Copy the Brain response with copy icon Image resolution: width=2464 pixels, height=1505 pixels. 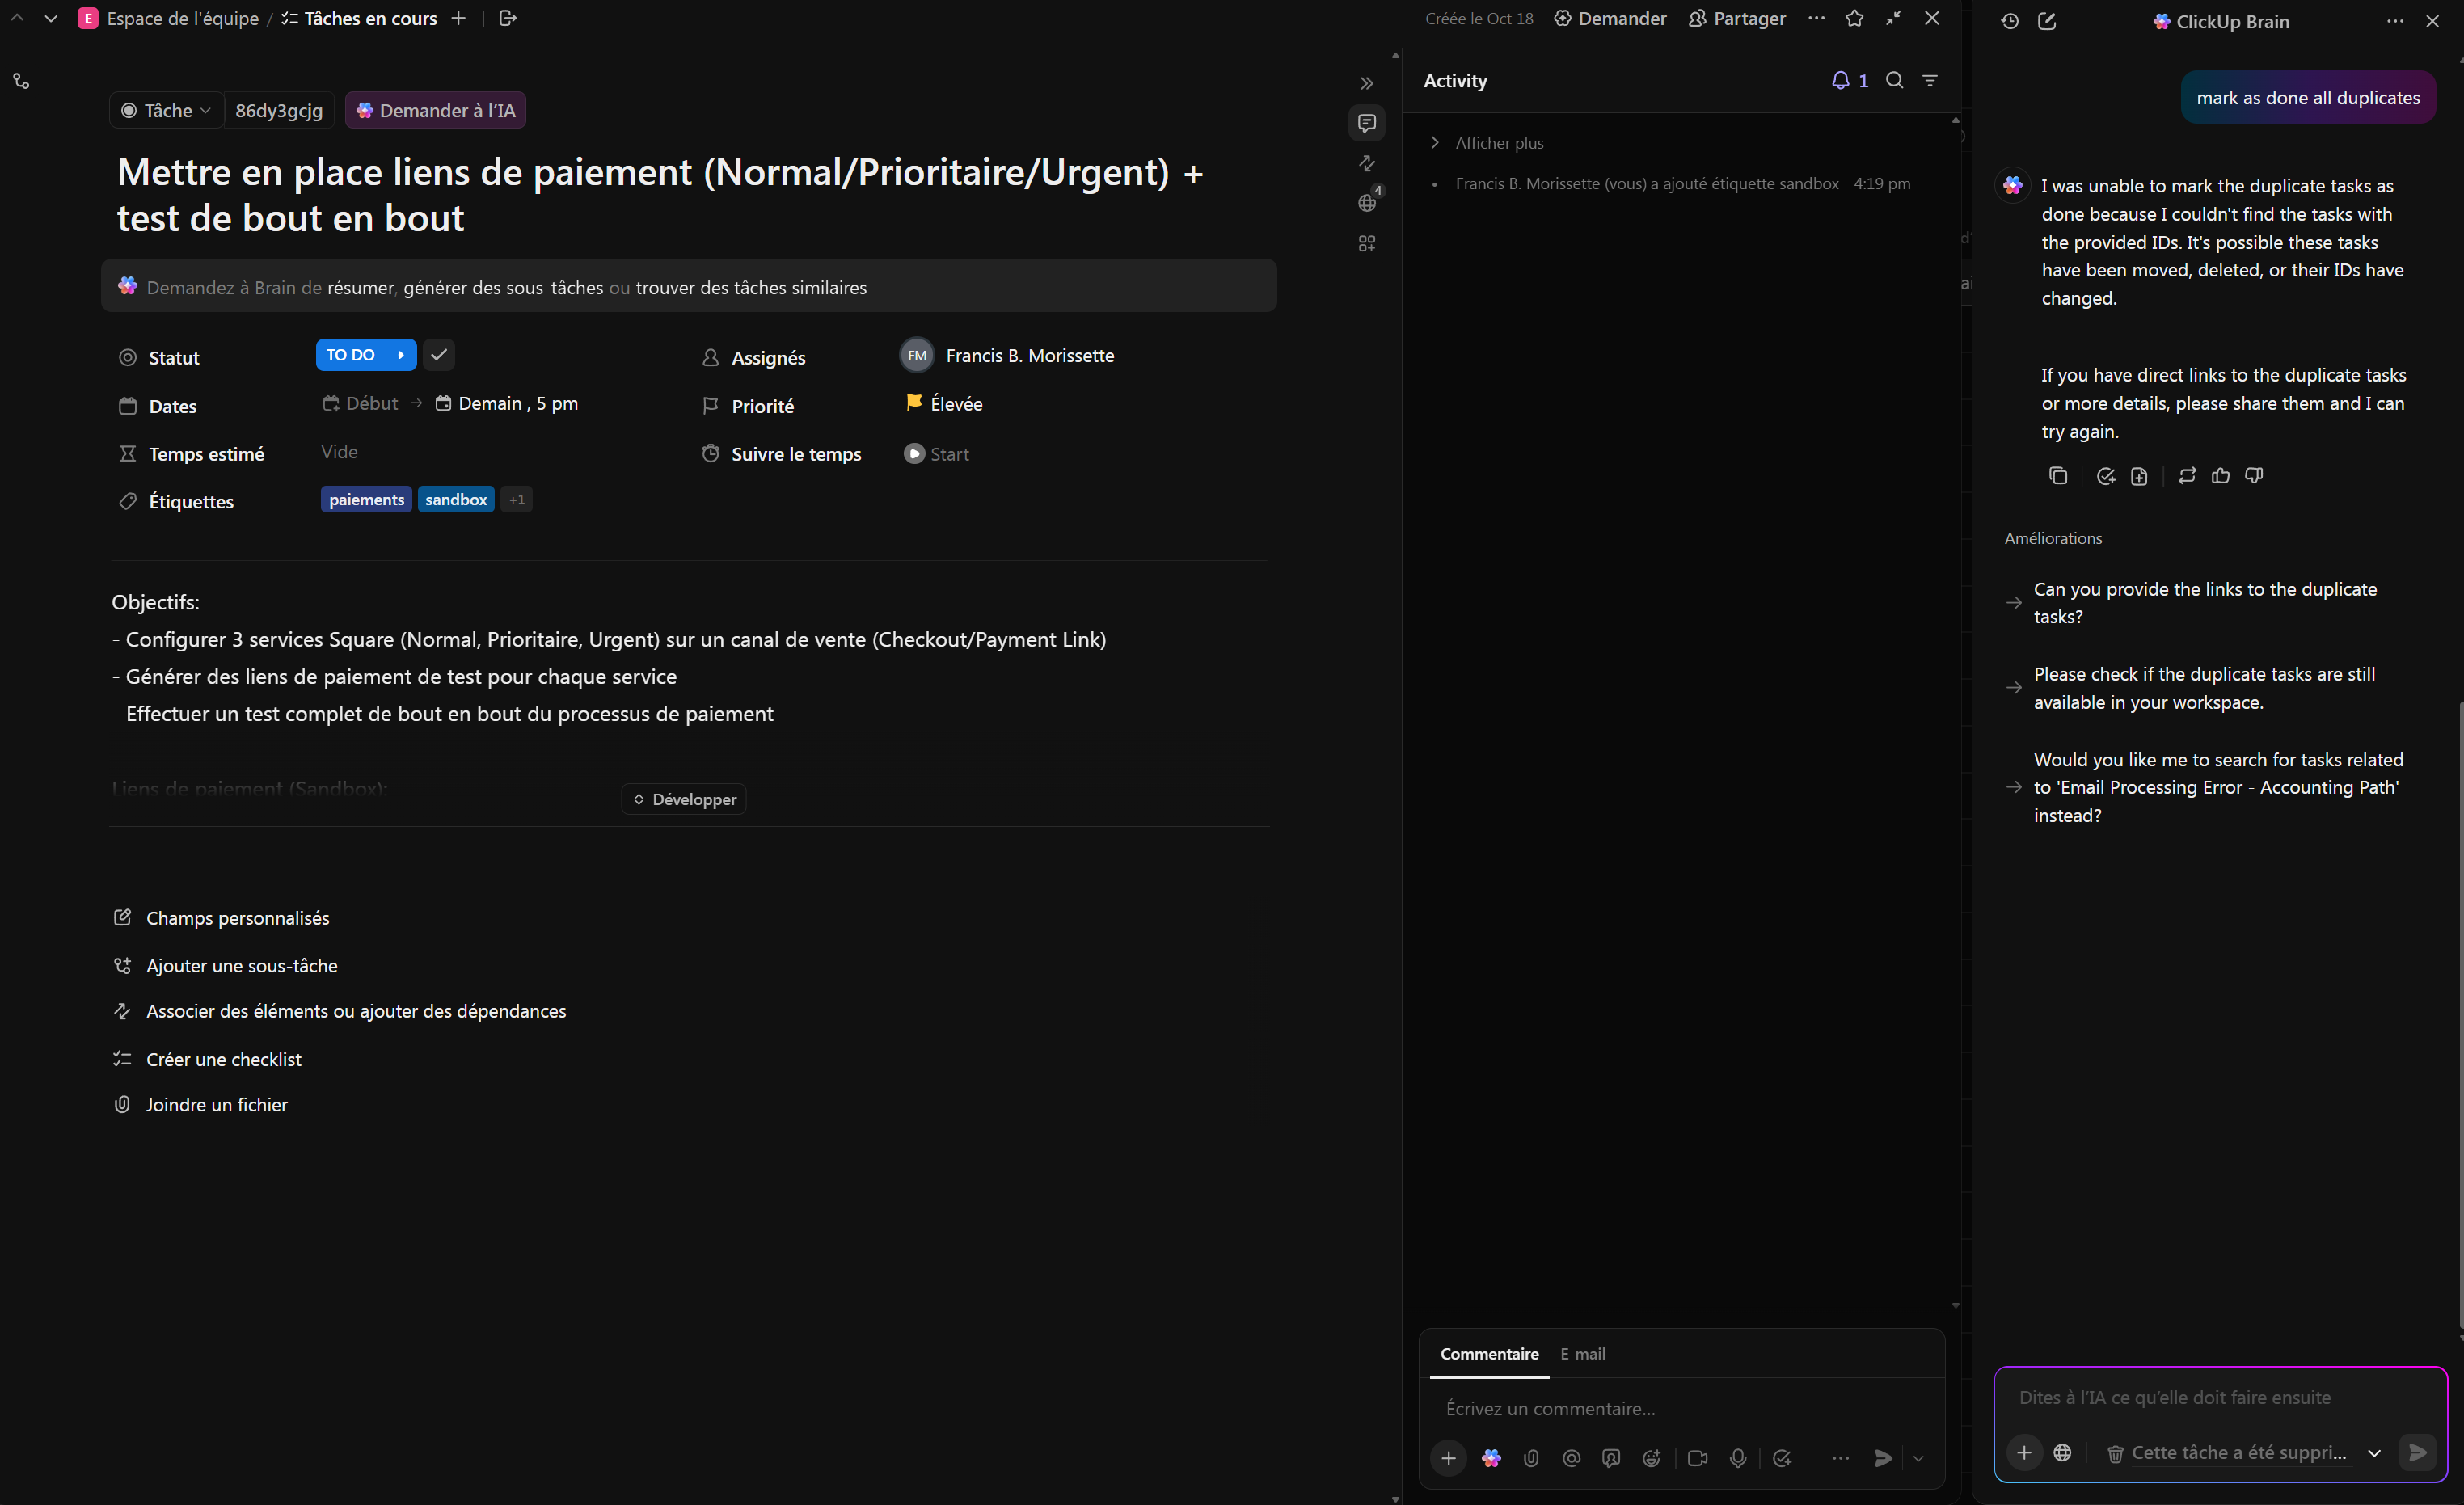point(2058,476)
